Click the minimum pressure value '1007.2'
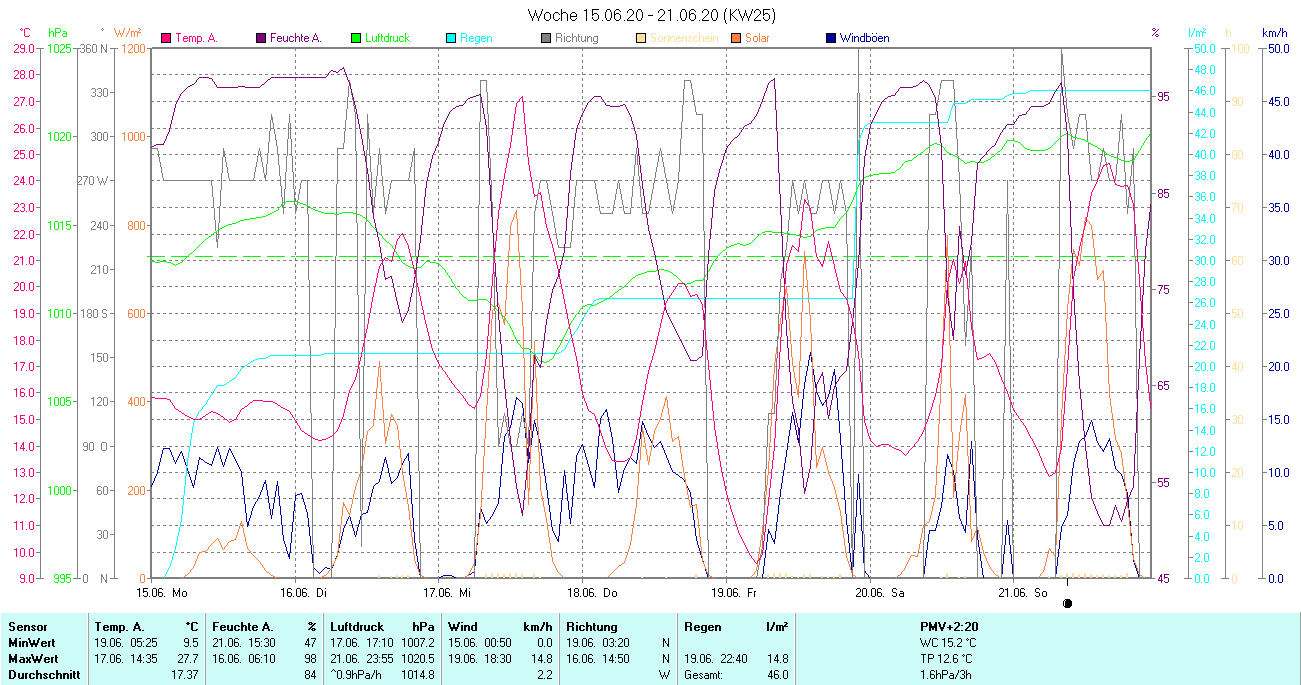1301x685 pixels. [417, 642]
